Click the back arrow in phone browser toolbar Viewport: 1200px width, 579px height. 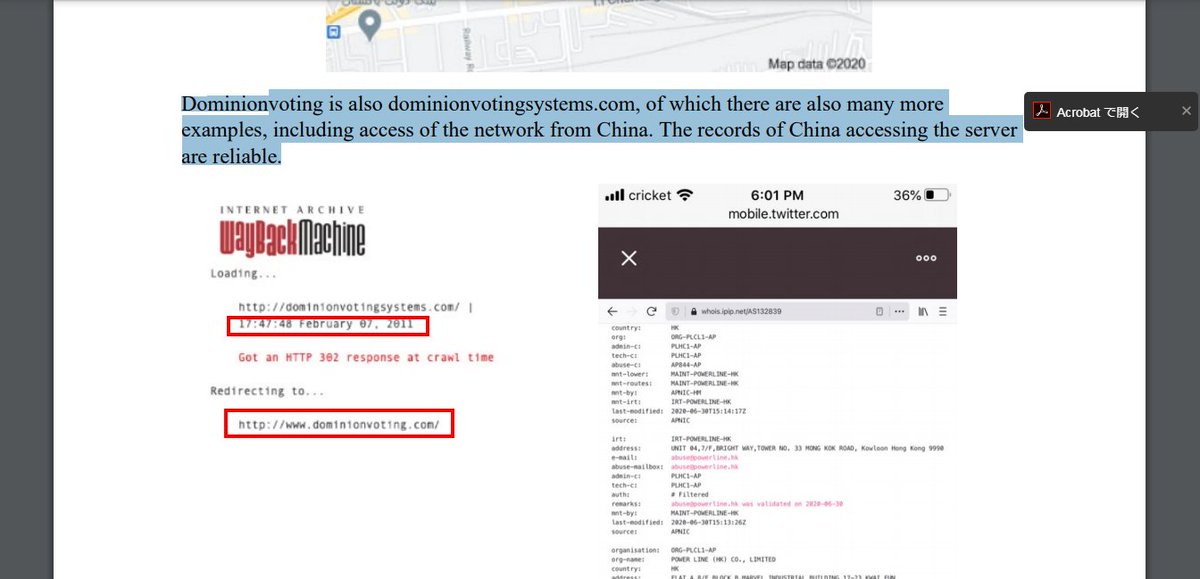point(612,312)
